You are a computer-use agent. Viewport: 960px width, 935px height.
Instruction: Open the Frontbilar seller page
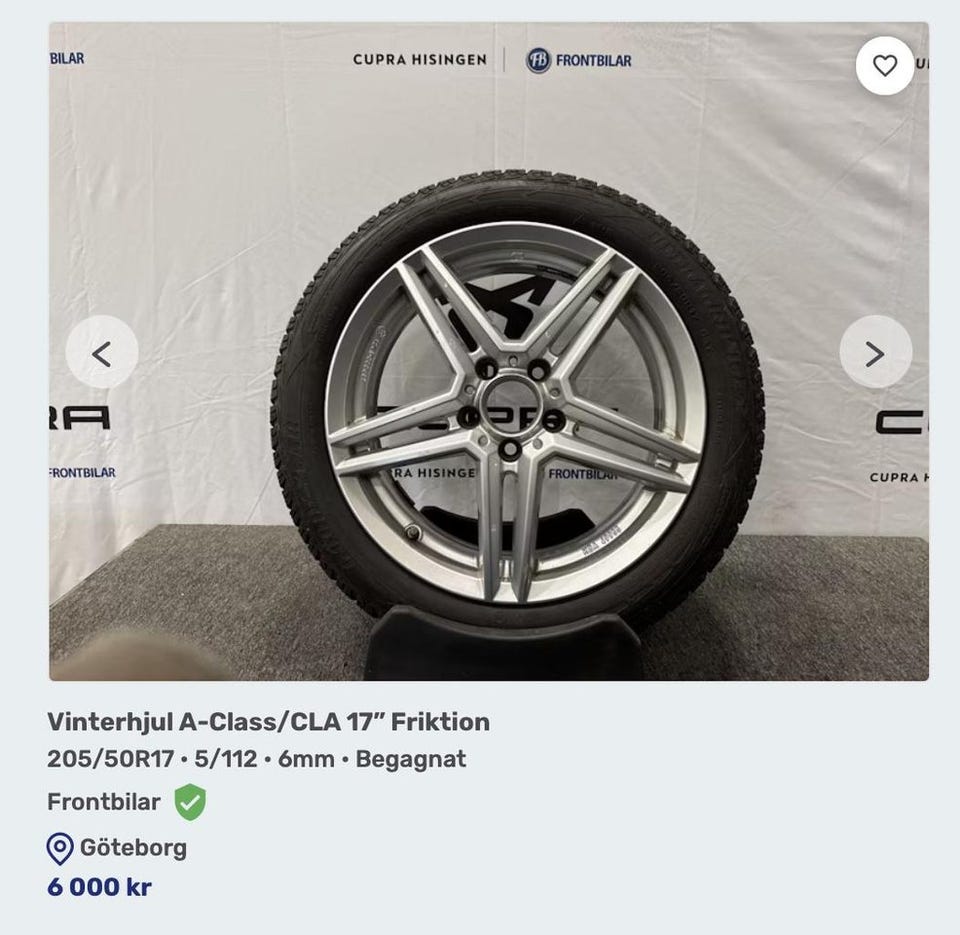pos(103,802)
